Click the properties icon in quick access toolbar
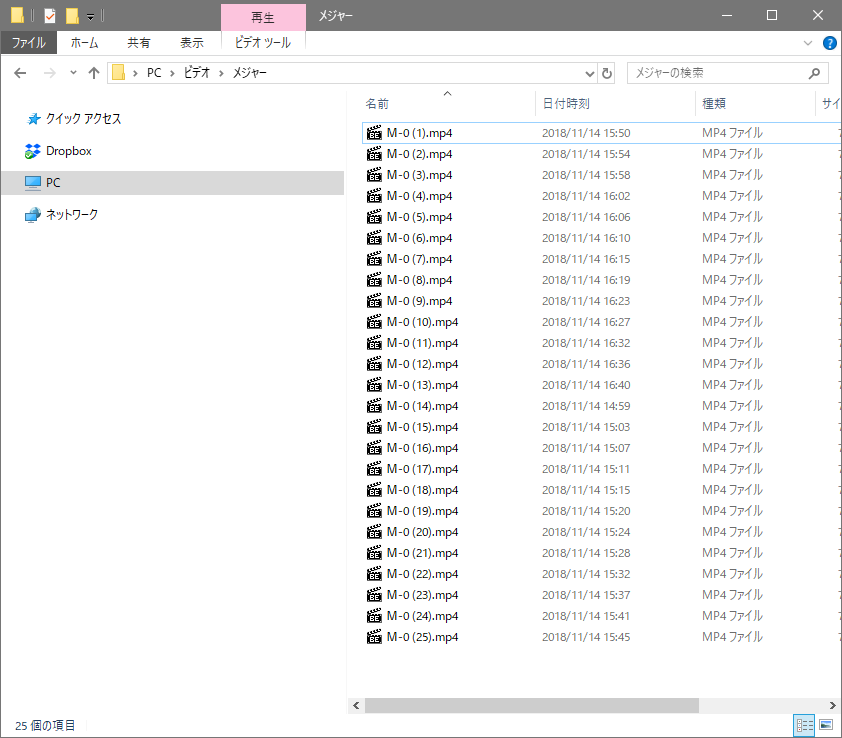This screenshot has height=738, width=842. click(50, 16)
